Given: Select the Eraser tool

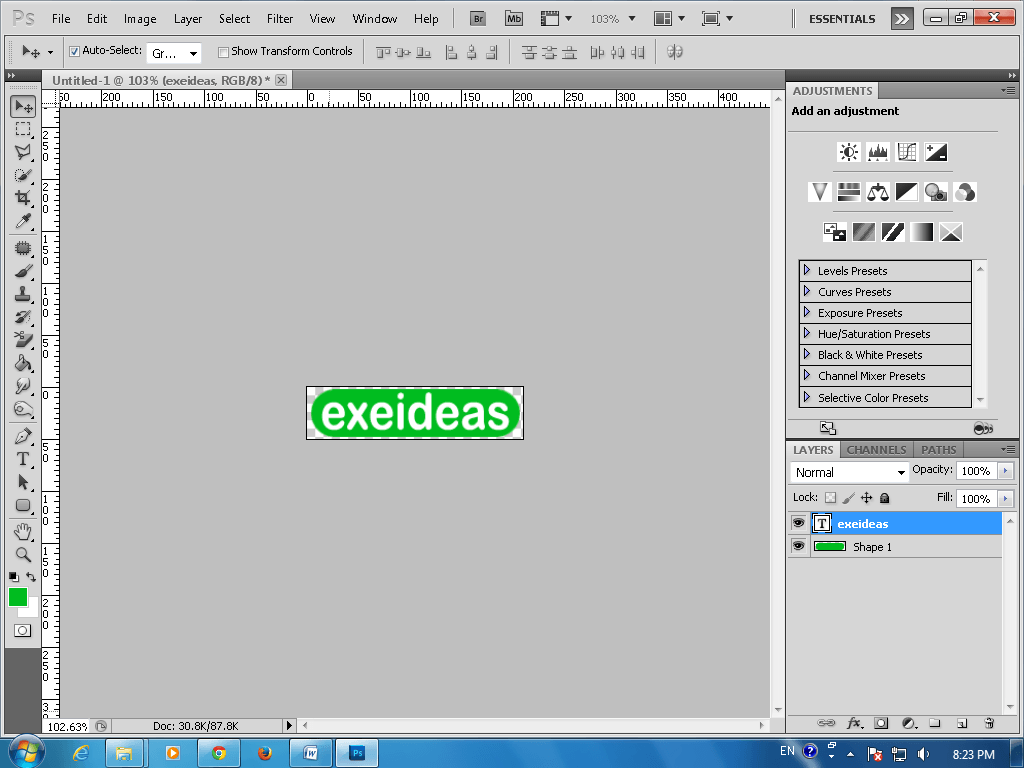Looking at the screenshot, I should 23,340.
